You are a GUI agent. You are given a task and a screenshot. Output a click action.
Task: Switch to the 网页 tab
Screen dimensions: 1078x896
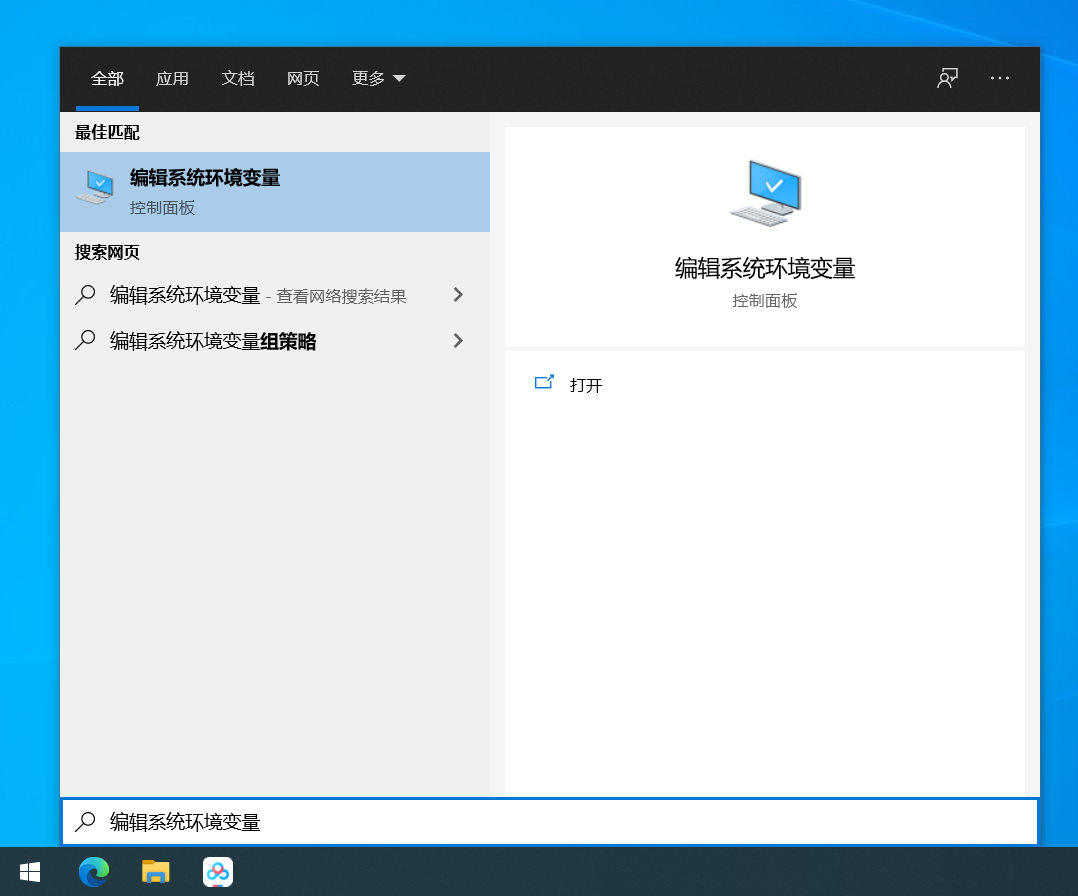(303, 78)
